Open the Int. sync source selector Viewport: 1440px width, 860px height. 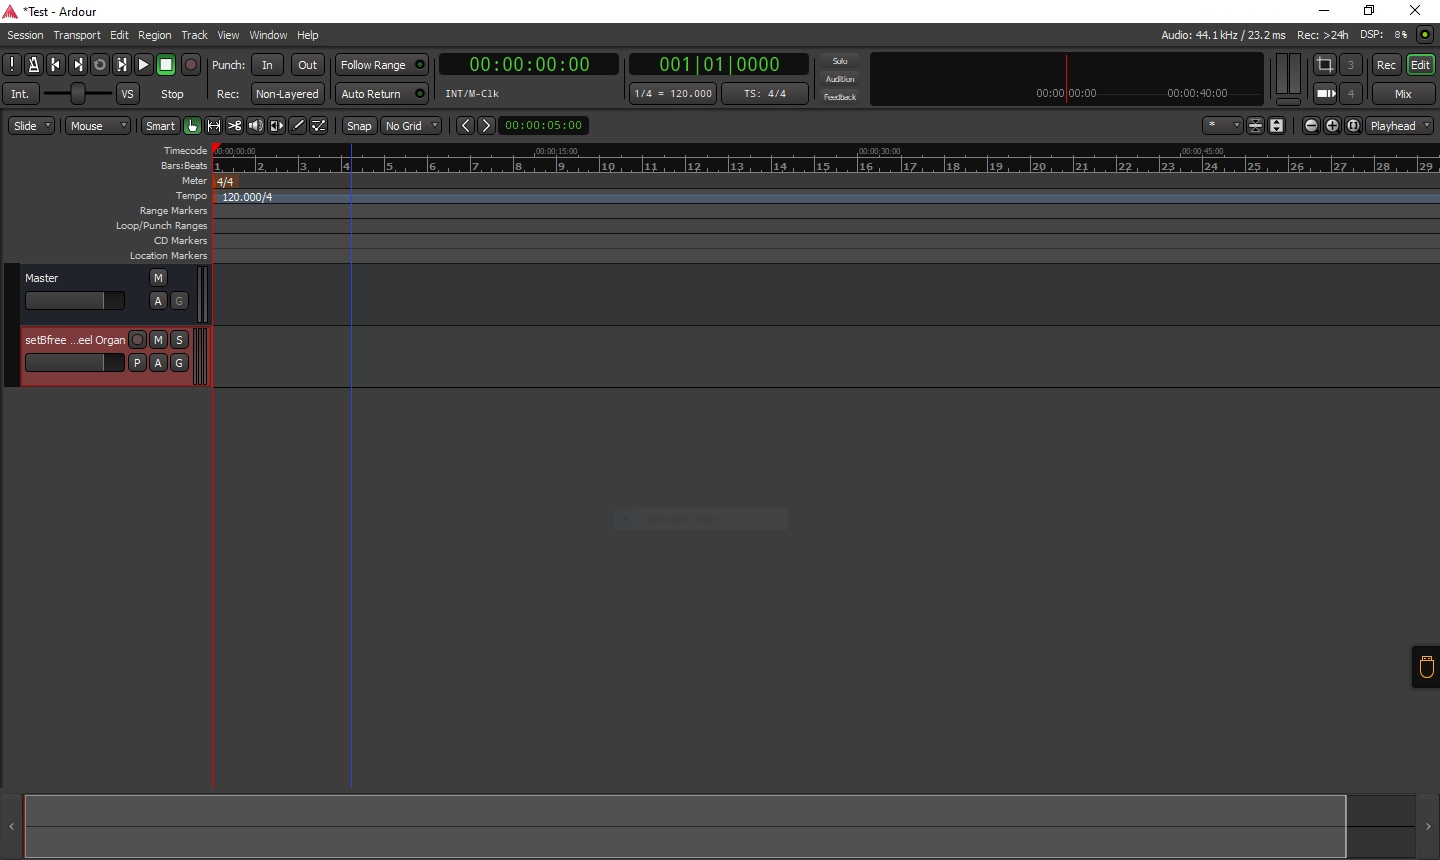20,94
